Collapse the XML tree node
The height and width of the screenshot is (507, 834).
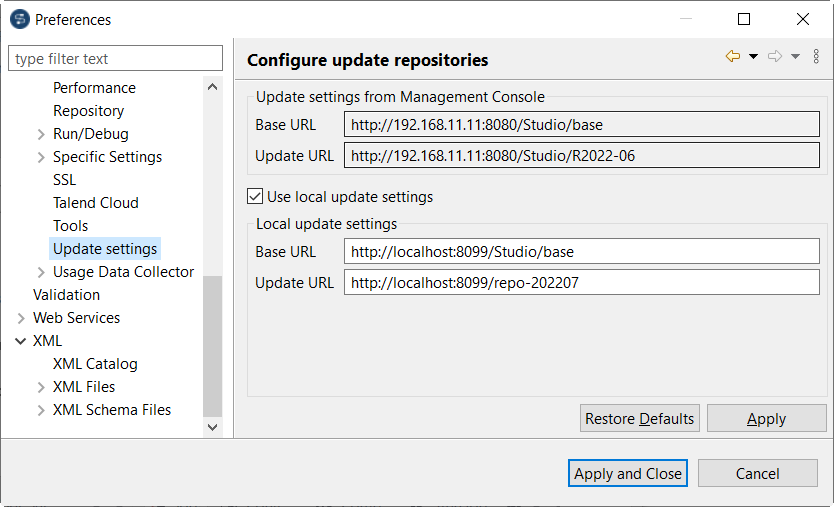21,341
